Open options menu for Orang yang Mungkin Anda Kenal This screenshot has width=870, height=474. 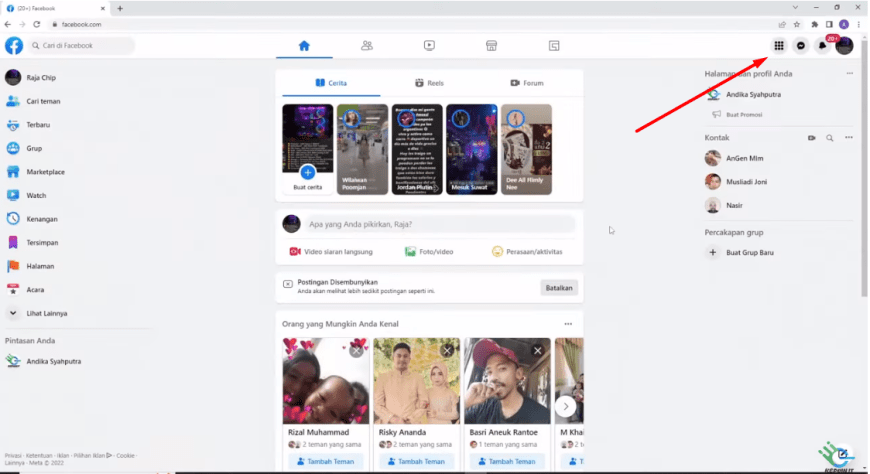point(568,324)
